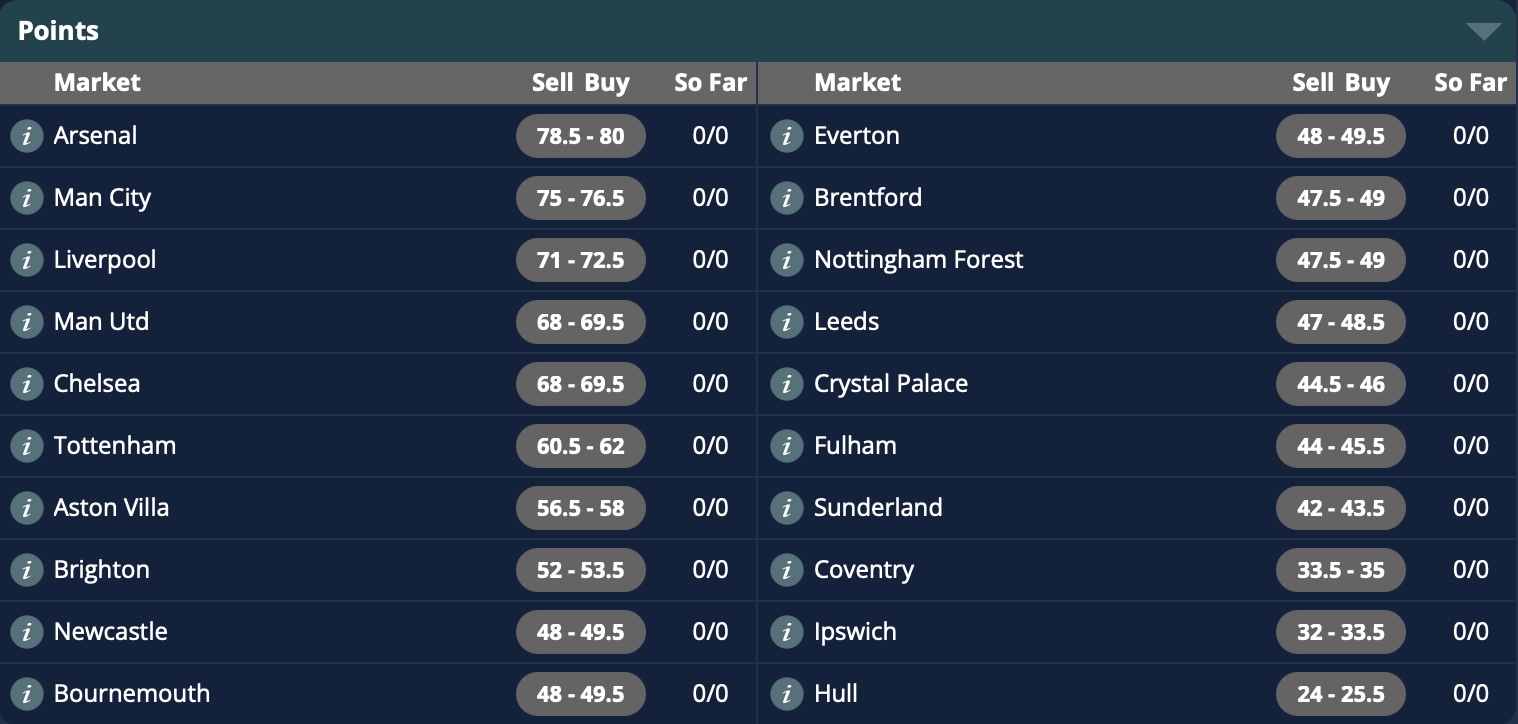Click Coventry 33.5 - 35 spread button
The width and height of the screenshot is (1518, 724).
point(1341,570)
